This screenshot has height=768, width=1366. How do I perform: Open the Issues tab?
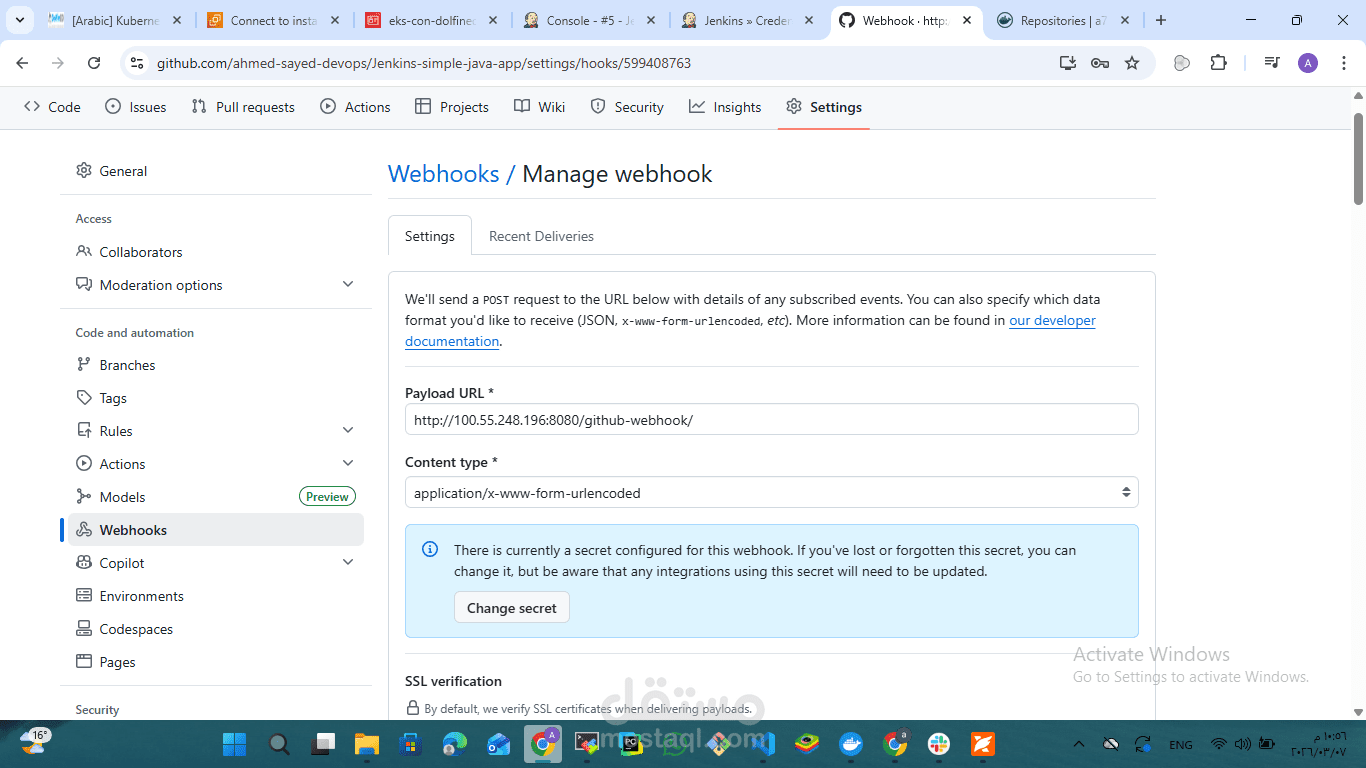(x=136, y=107)
